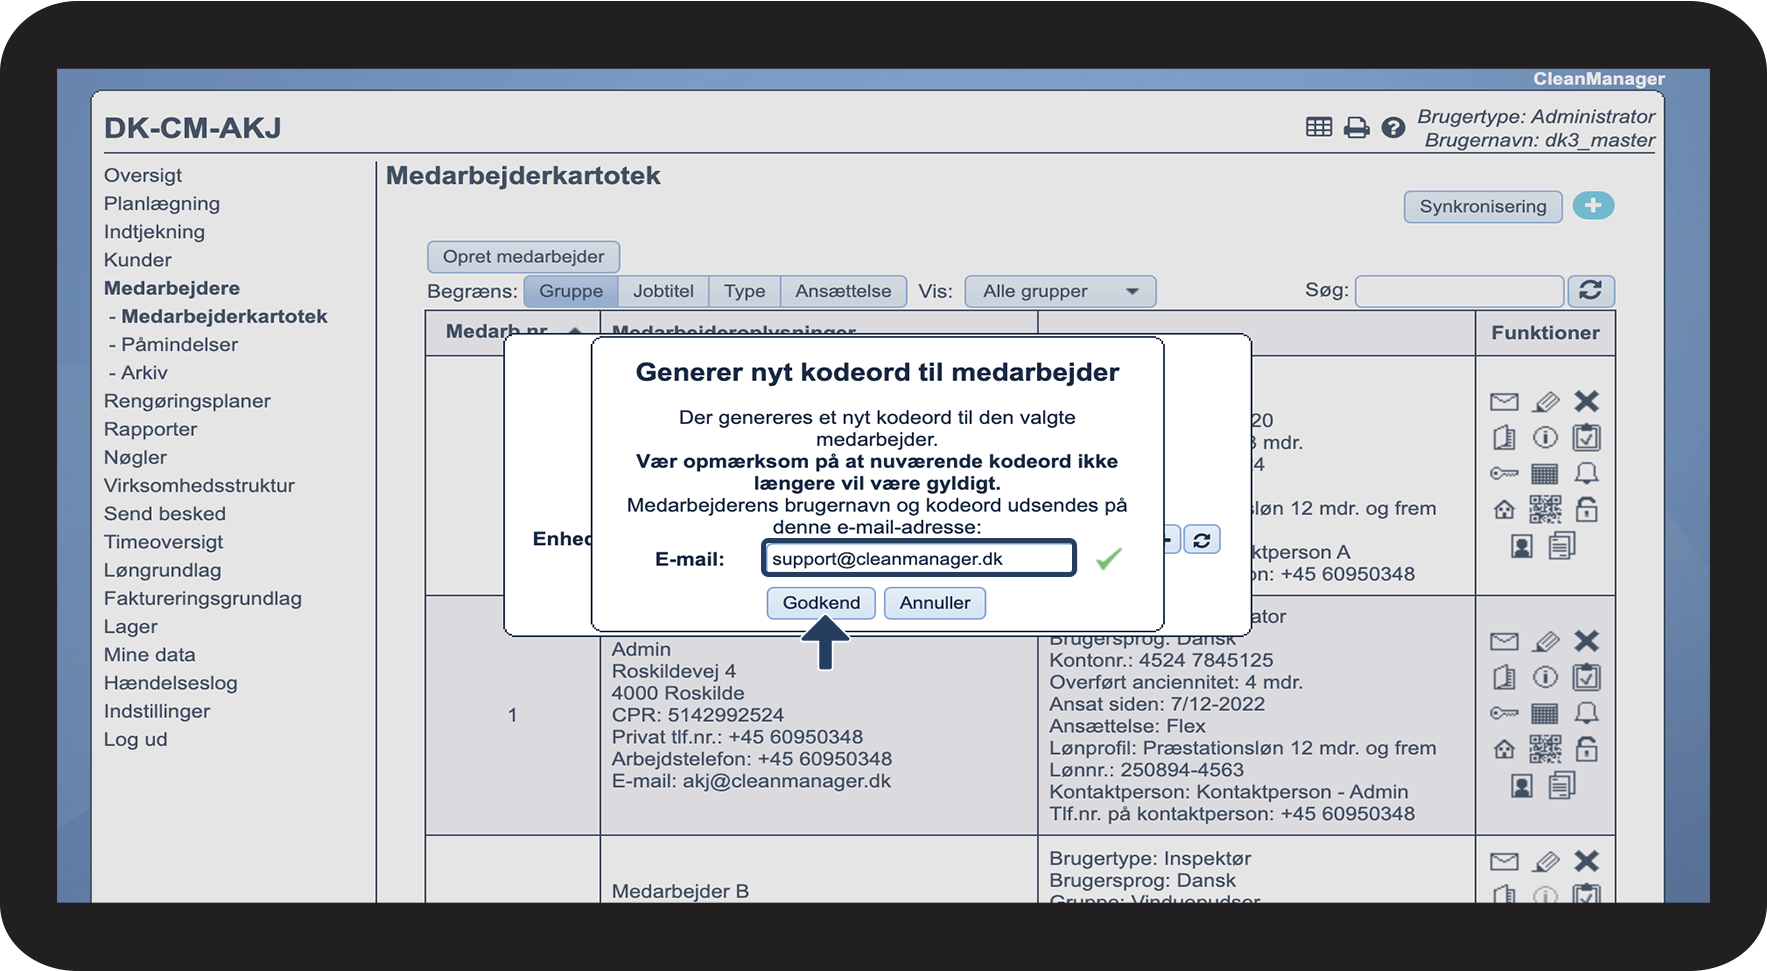The height and width of the screenshot is (971, 1767).
Task: Click the turquoise plus button beside Synkronisering
Action: click(1593, 205)
